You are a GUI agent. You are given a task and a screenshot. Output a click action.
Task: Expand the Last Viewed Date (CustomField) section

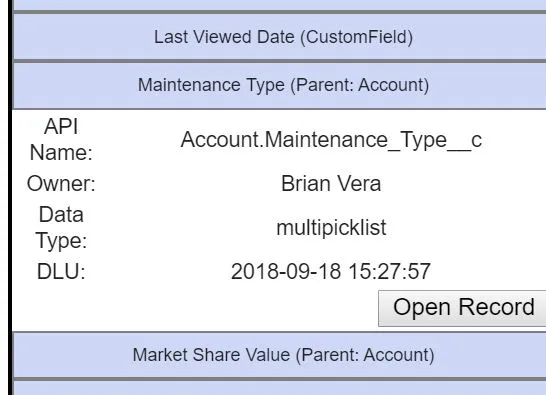click(x=280, y=37)
